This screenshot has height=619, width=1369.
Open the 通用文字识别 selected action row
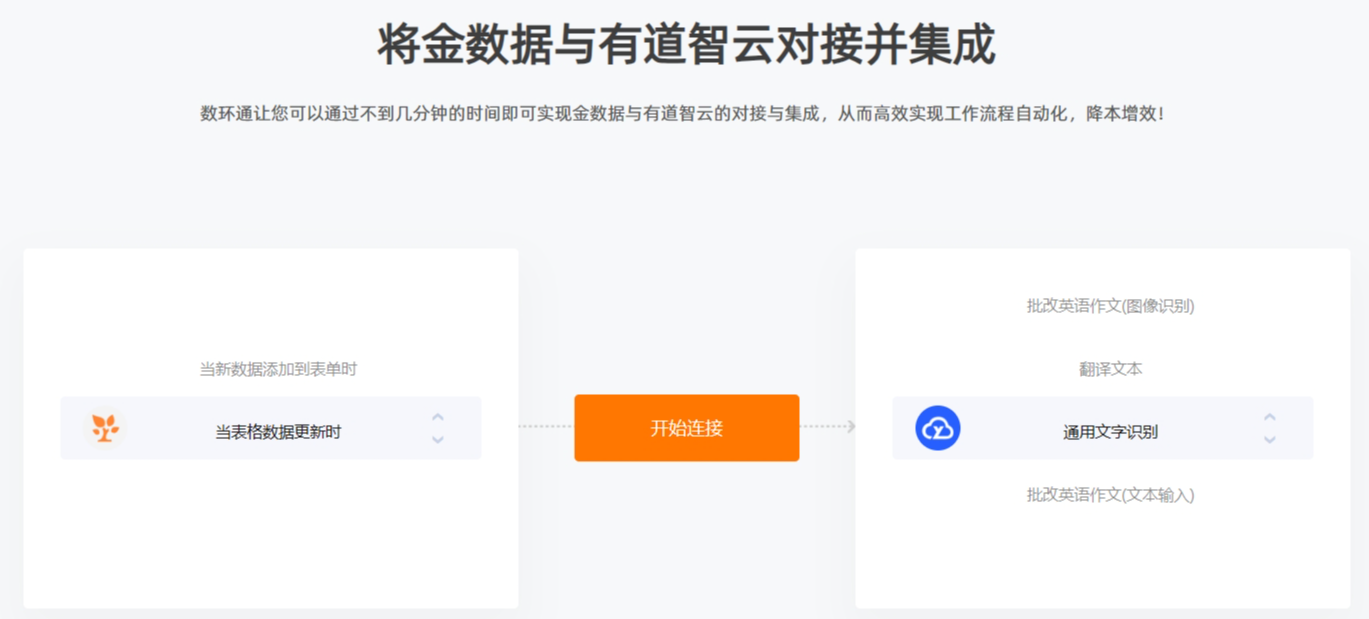click(1103, 428)
